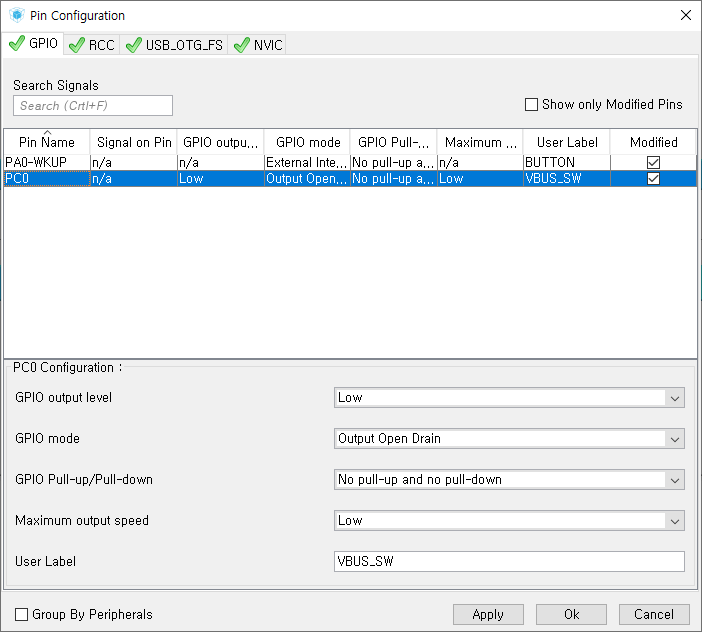Viewport: 702px width, 632px height.
Task: Enable Group By Peripherals checkbox
Action: tap(21, 614)
